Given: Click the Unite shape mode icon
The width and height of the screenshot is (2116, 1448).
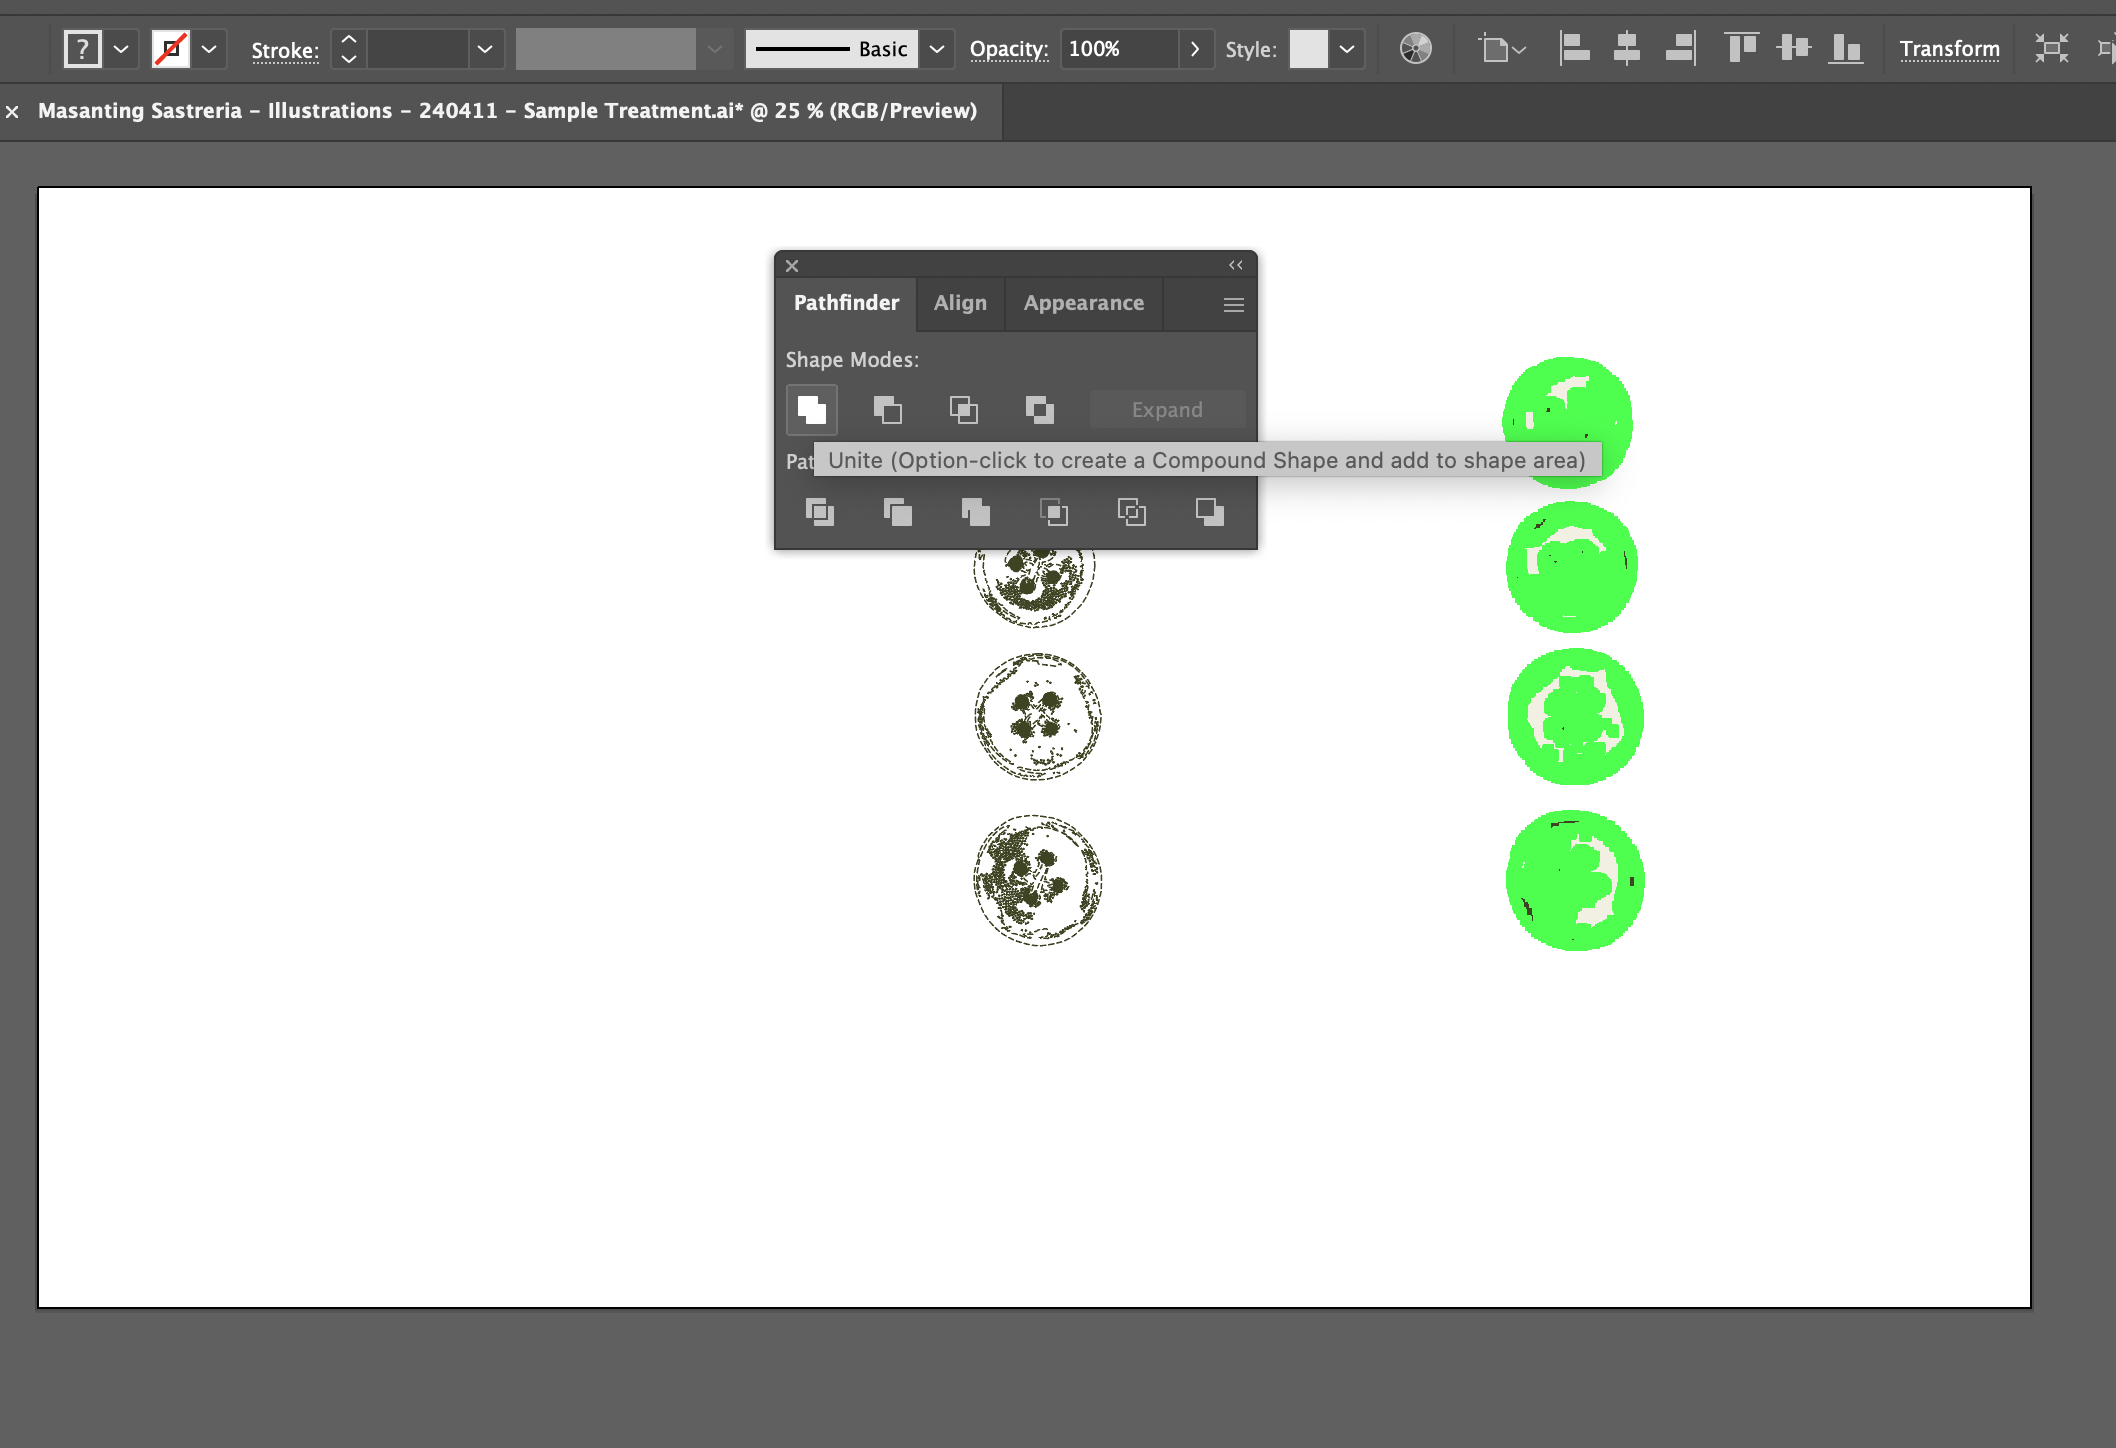Looking at the screenshot, I should click(x=811, y=410).
